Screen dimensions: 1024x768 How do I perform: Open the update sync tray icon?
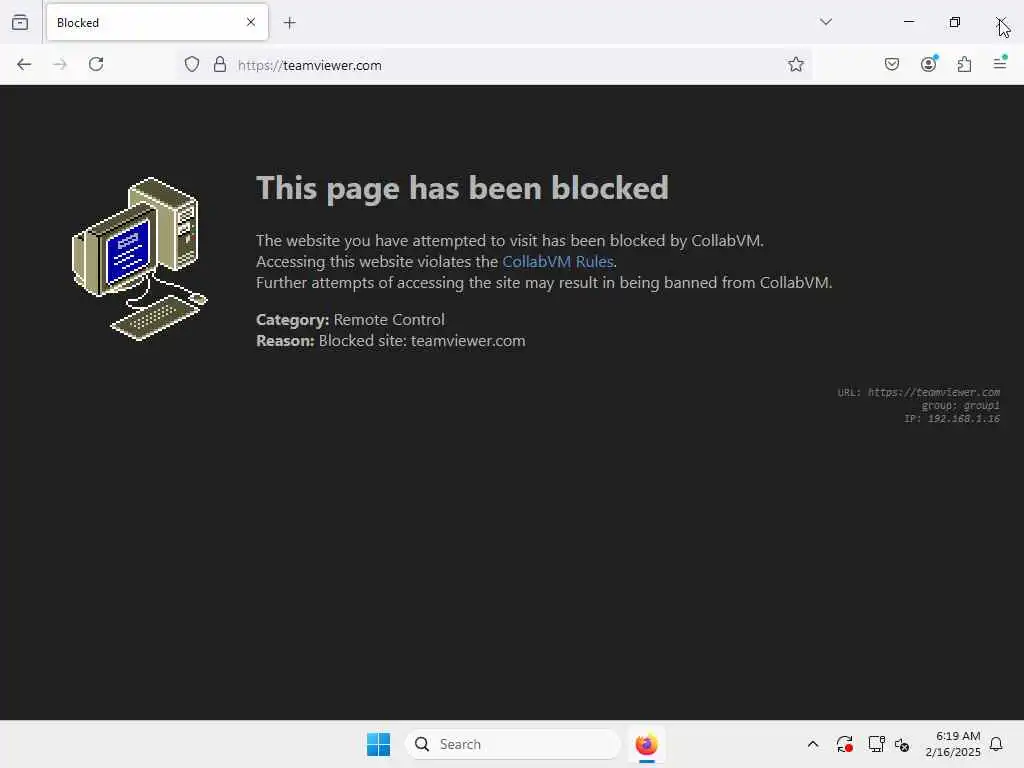(844, 744)
